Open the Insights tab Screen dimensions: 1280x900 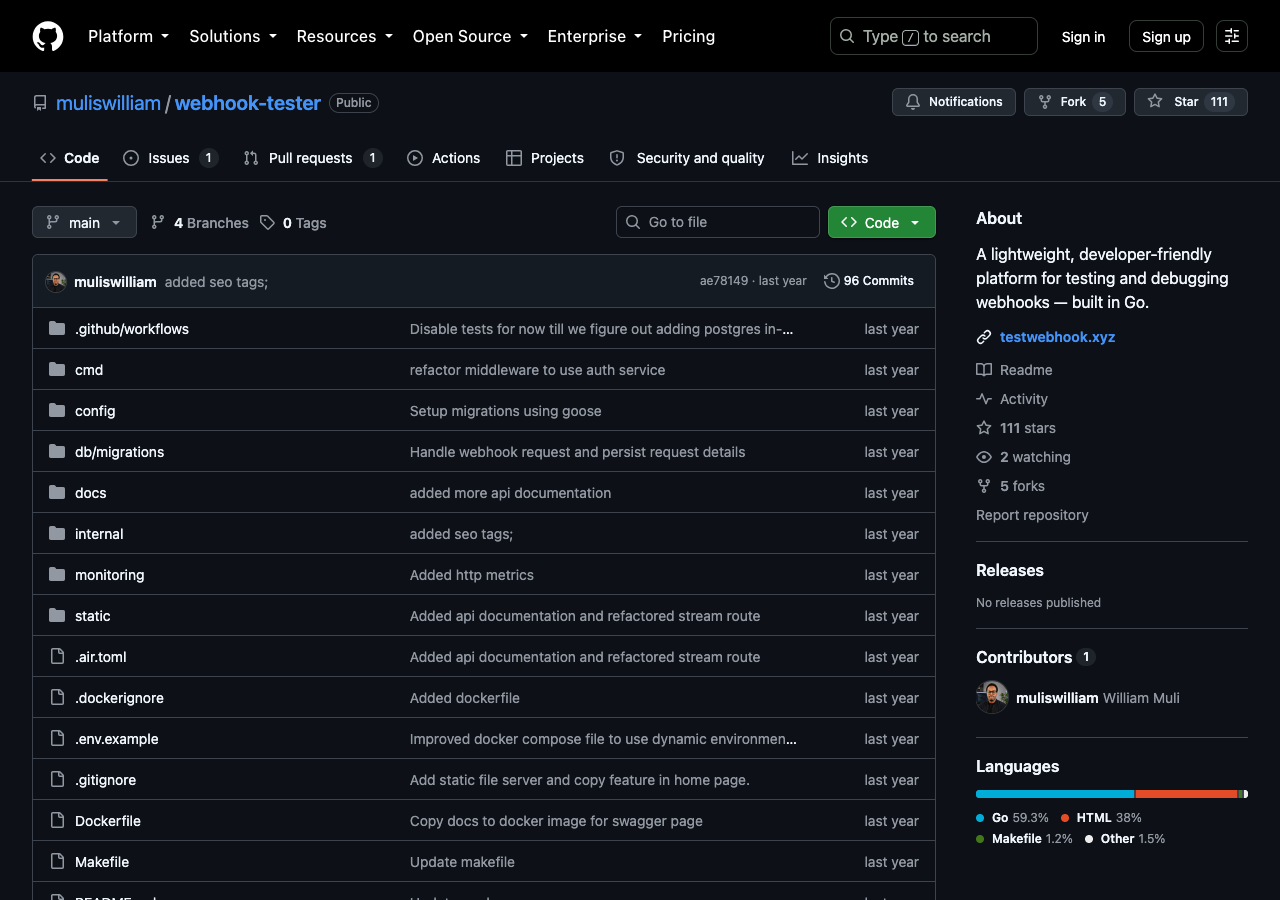830,158
